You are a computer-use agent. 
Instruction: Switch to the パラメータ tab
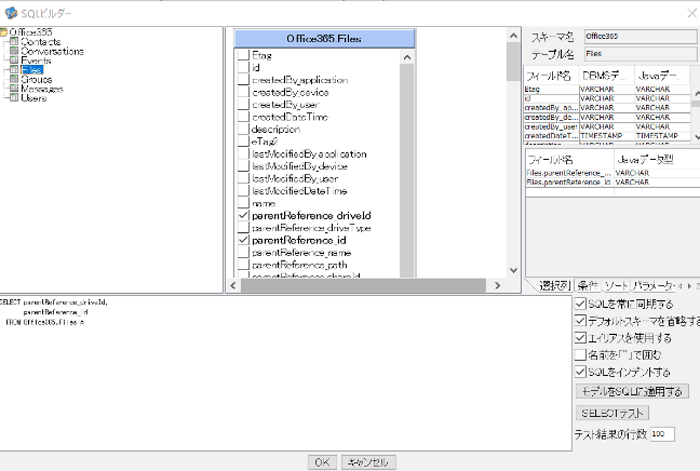pos(653,286)
